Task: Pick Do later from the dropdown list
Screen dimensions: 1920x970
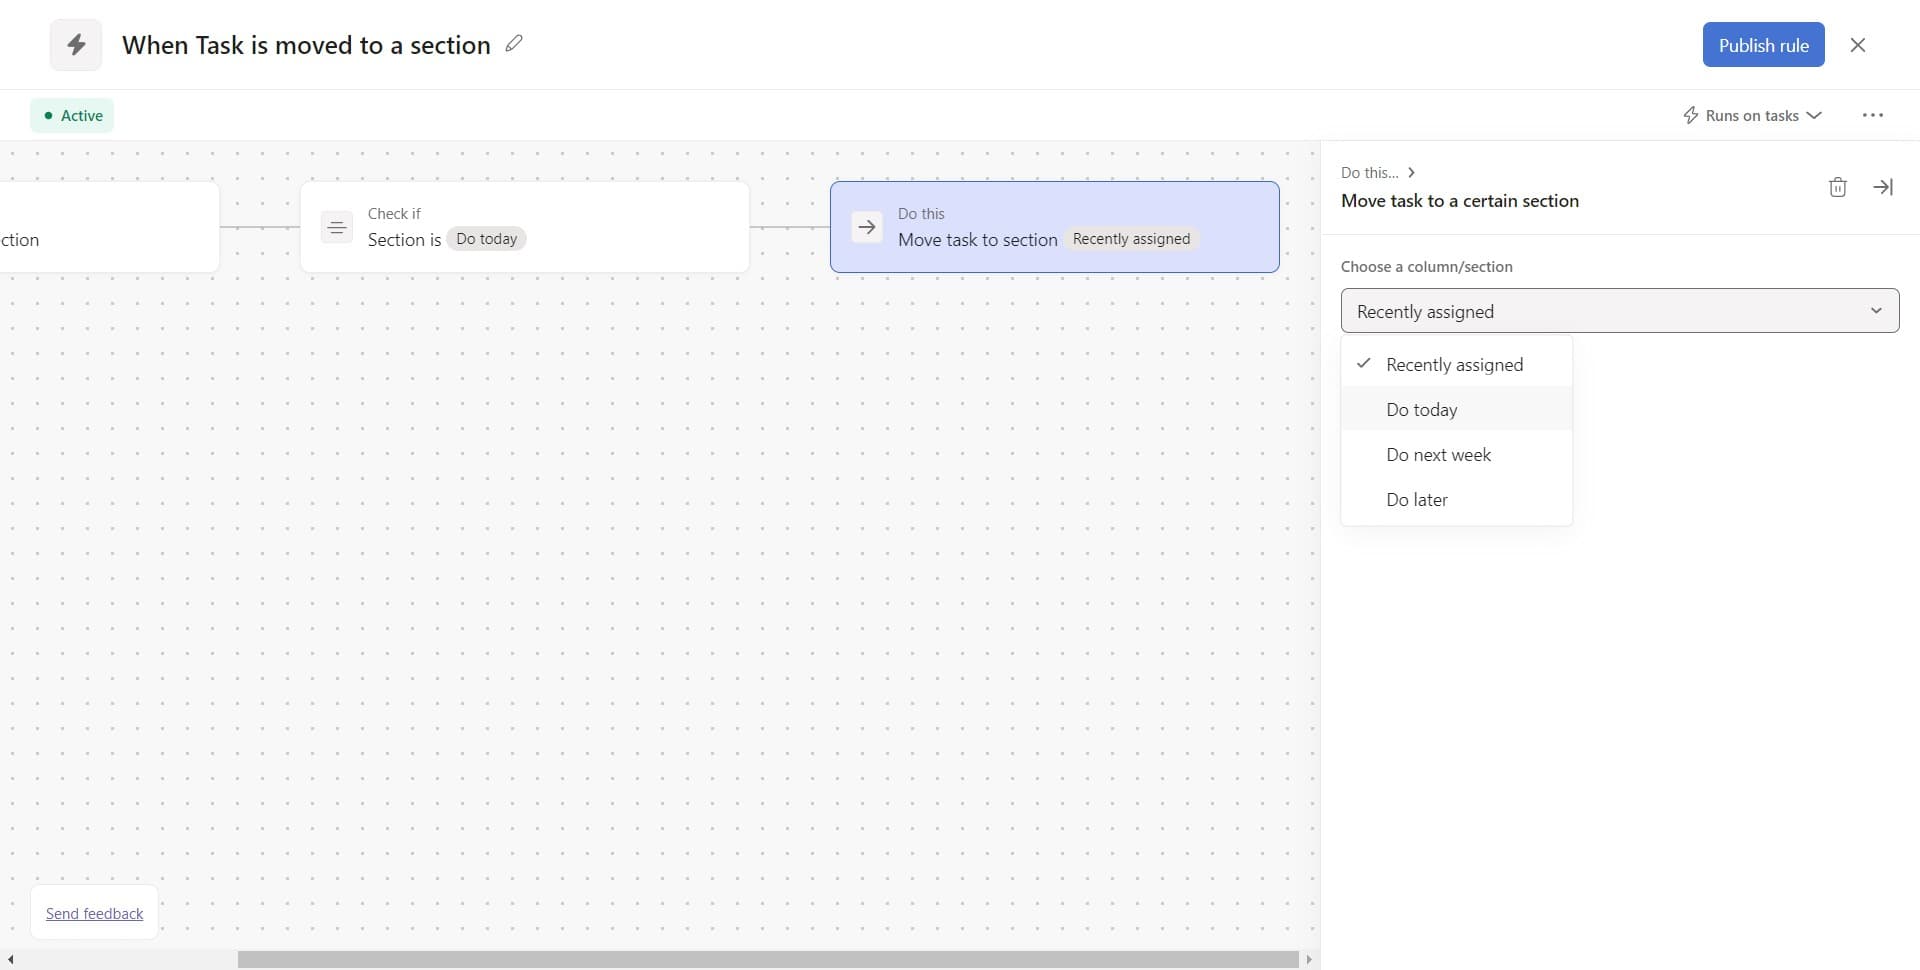Action: click(x=1416, y=500)
